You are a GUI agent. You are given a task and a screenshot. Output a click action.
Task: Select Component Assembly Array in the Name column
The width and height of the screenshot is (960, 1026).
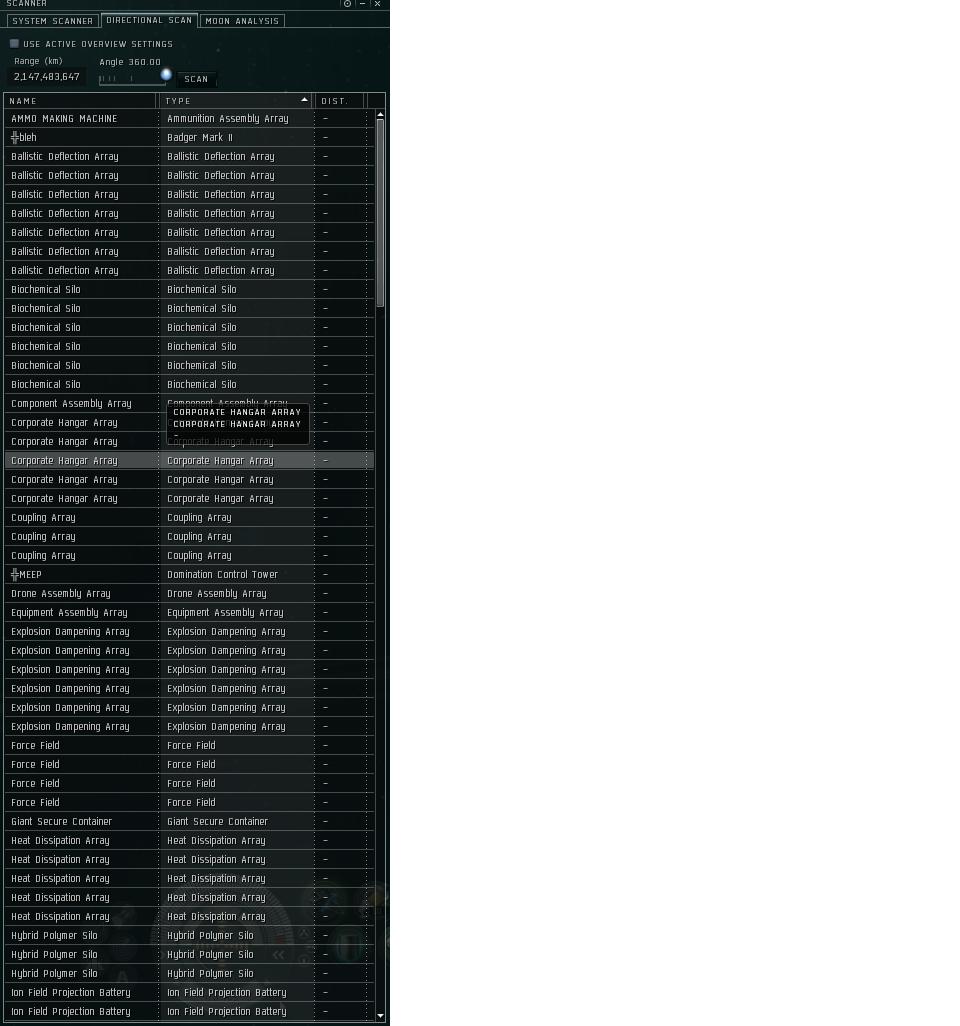(71, 404)
